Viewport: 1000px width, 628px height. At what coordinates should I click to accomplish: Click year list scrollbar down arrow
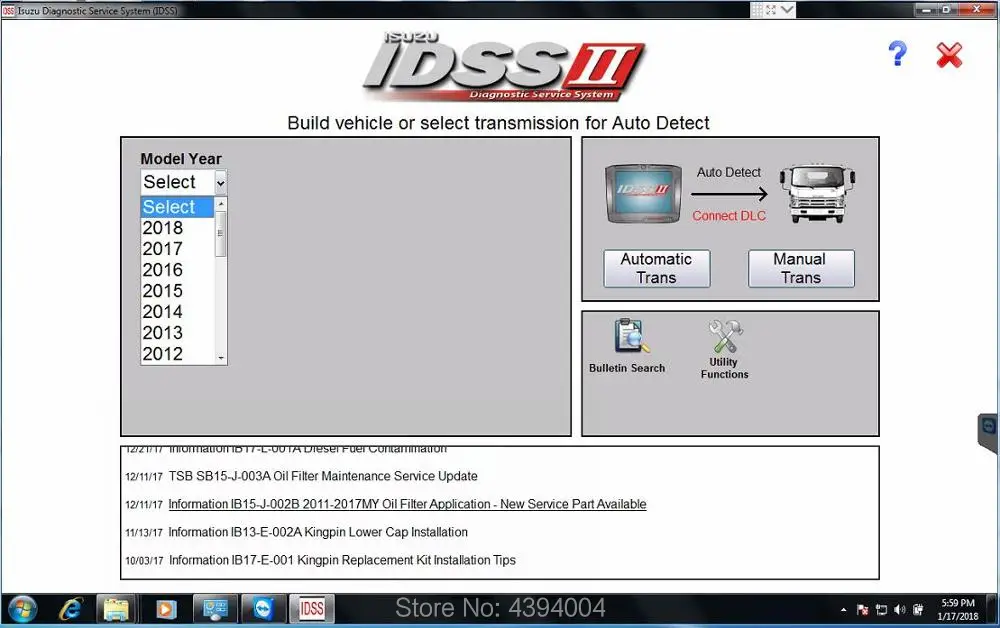[221, 358]
